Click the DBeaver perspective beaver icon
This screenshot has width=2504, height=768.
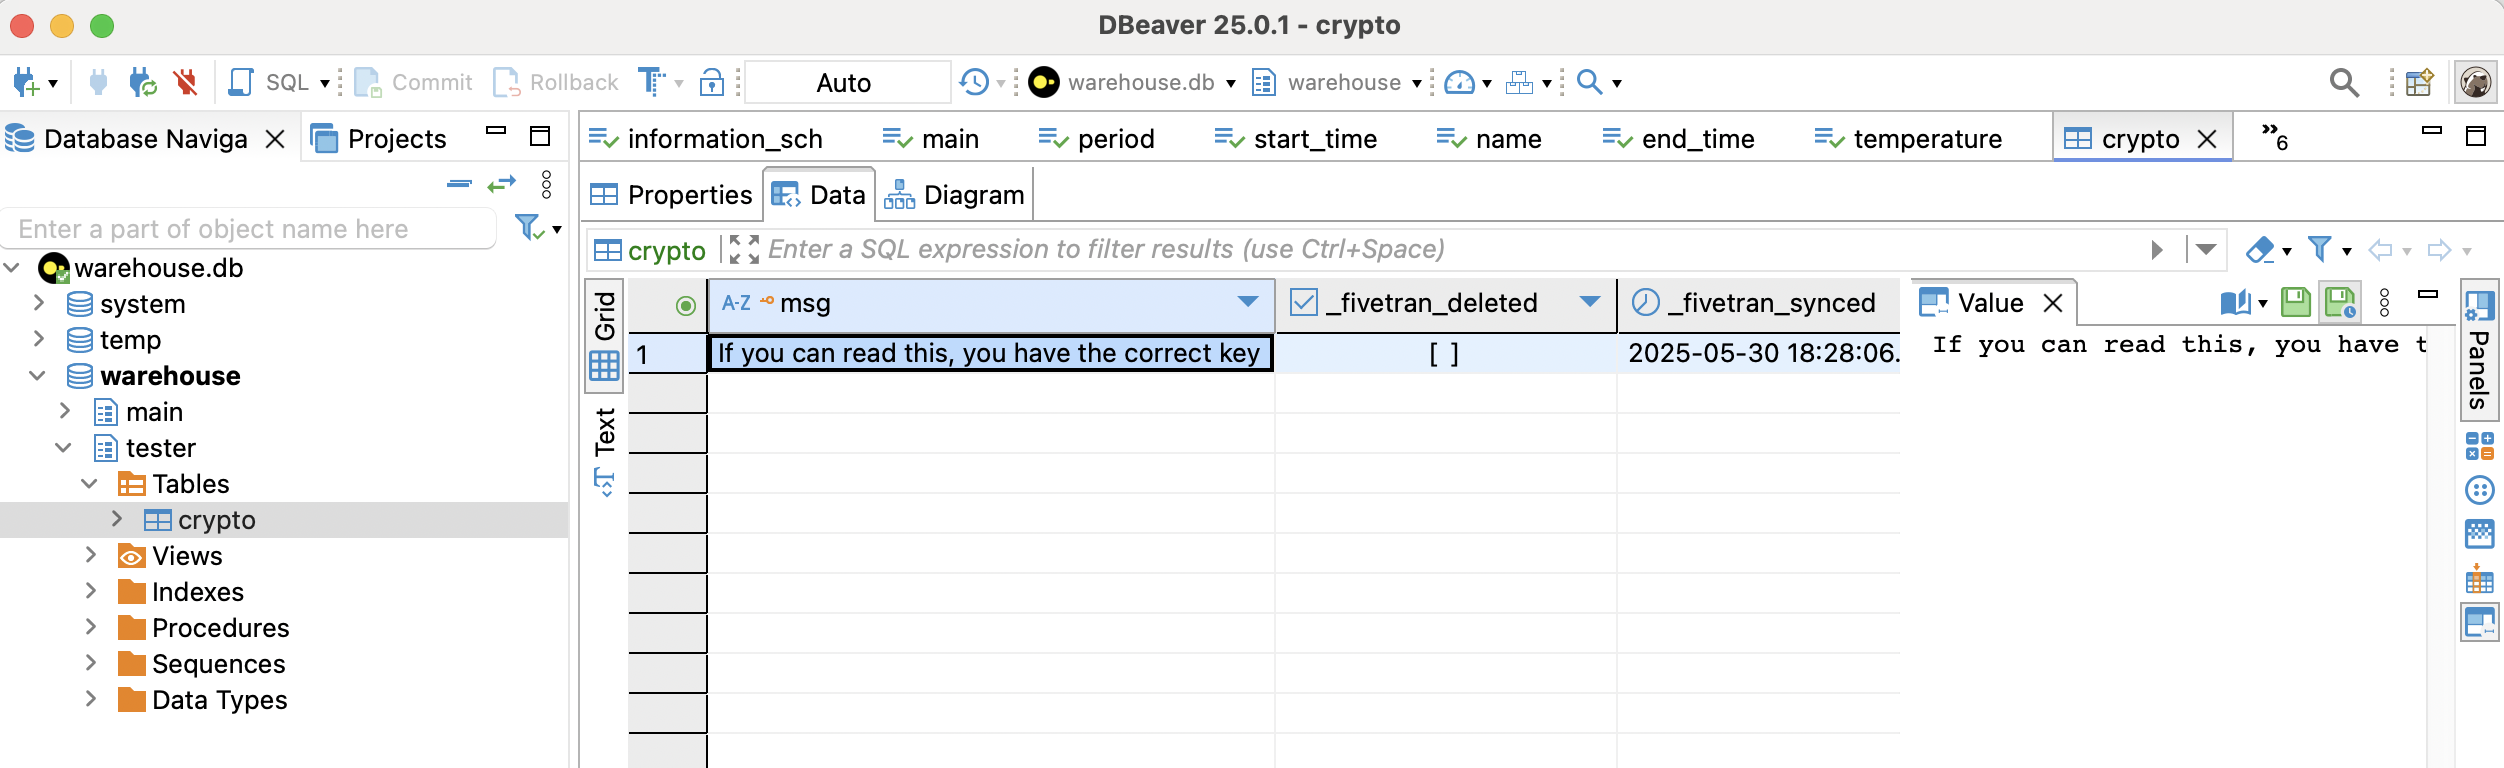point(2476,83)
